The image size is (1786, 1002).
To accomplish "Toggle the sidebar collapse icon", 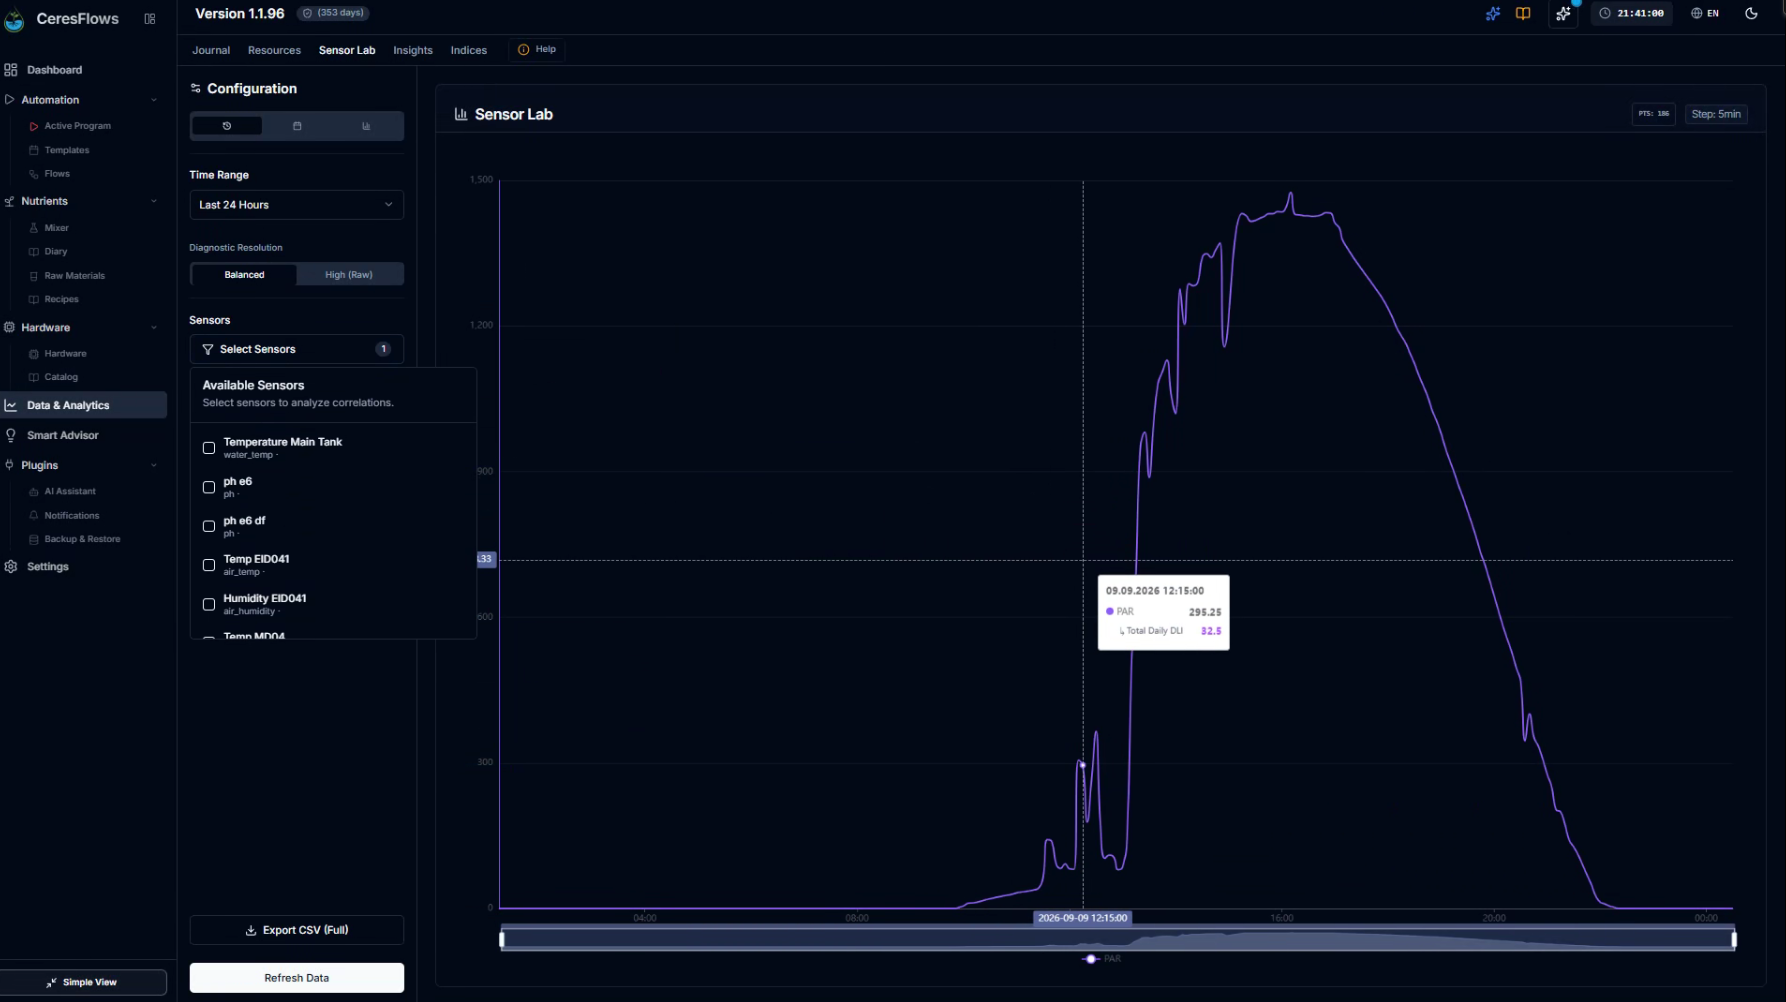I will (x=150, y=19).
